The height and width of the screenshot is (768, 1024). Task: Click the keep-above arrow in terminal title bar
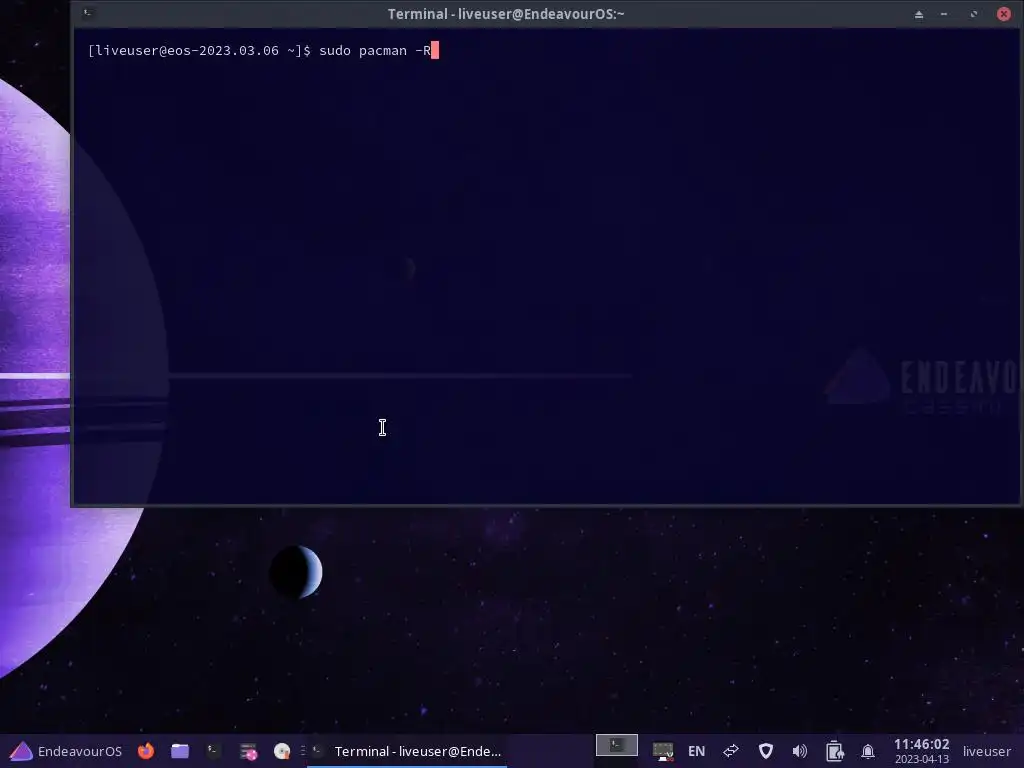coord(919,14)
